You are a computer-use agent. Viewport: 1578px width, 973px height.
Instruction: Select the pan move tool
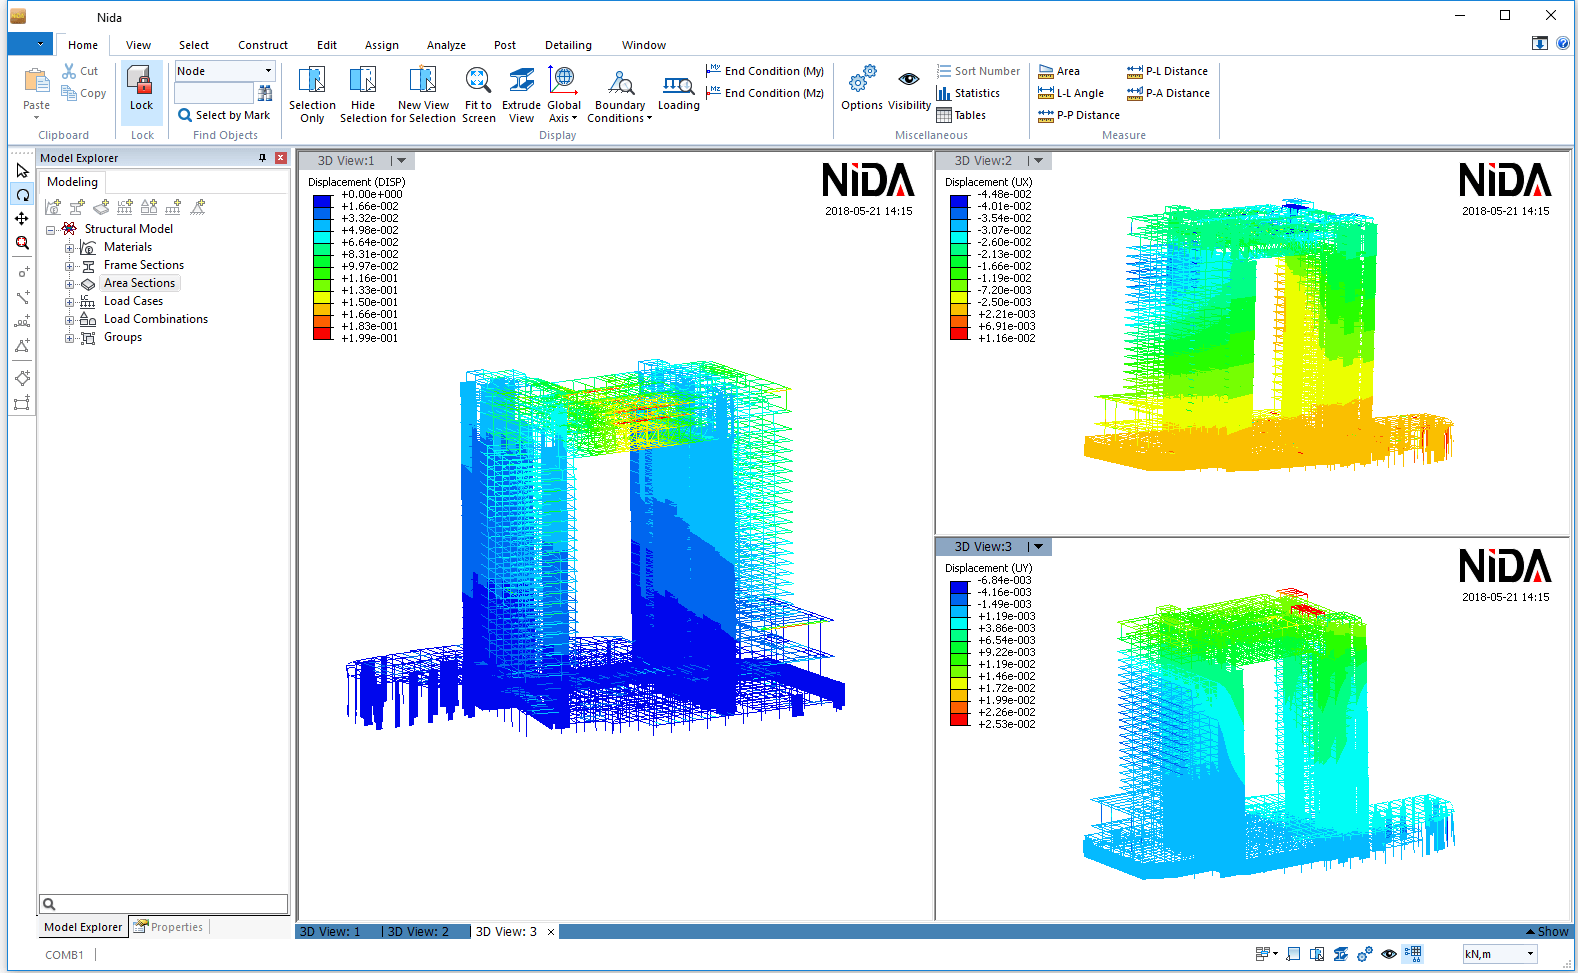click(x=22, y=219)
